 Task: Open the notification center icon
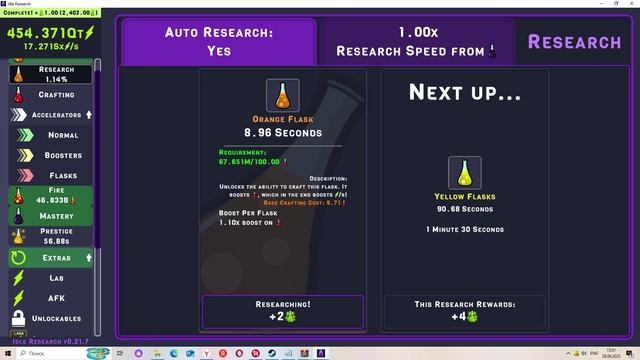click(630, 353)
